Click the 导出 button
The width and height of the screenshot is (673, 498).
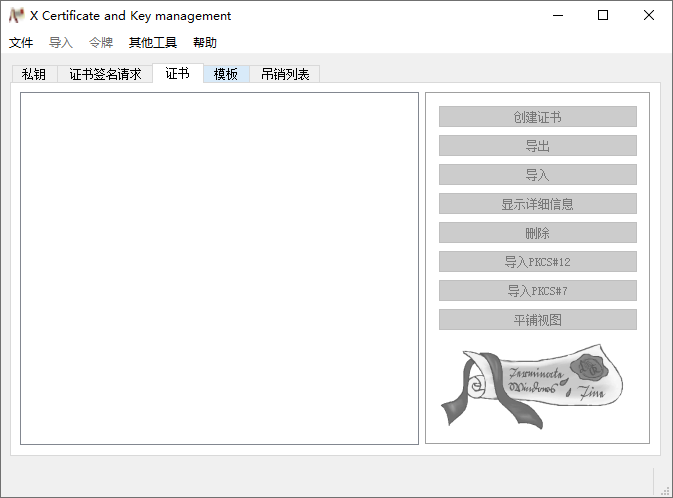(537, 146)
